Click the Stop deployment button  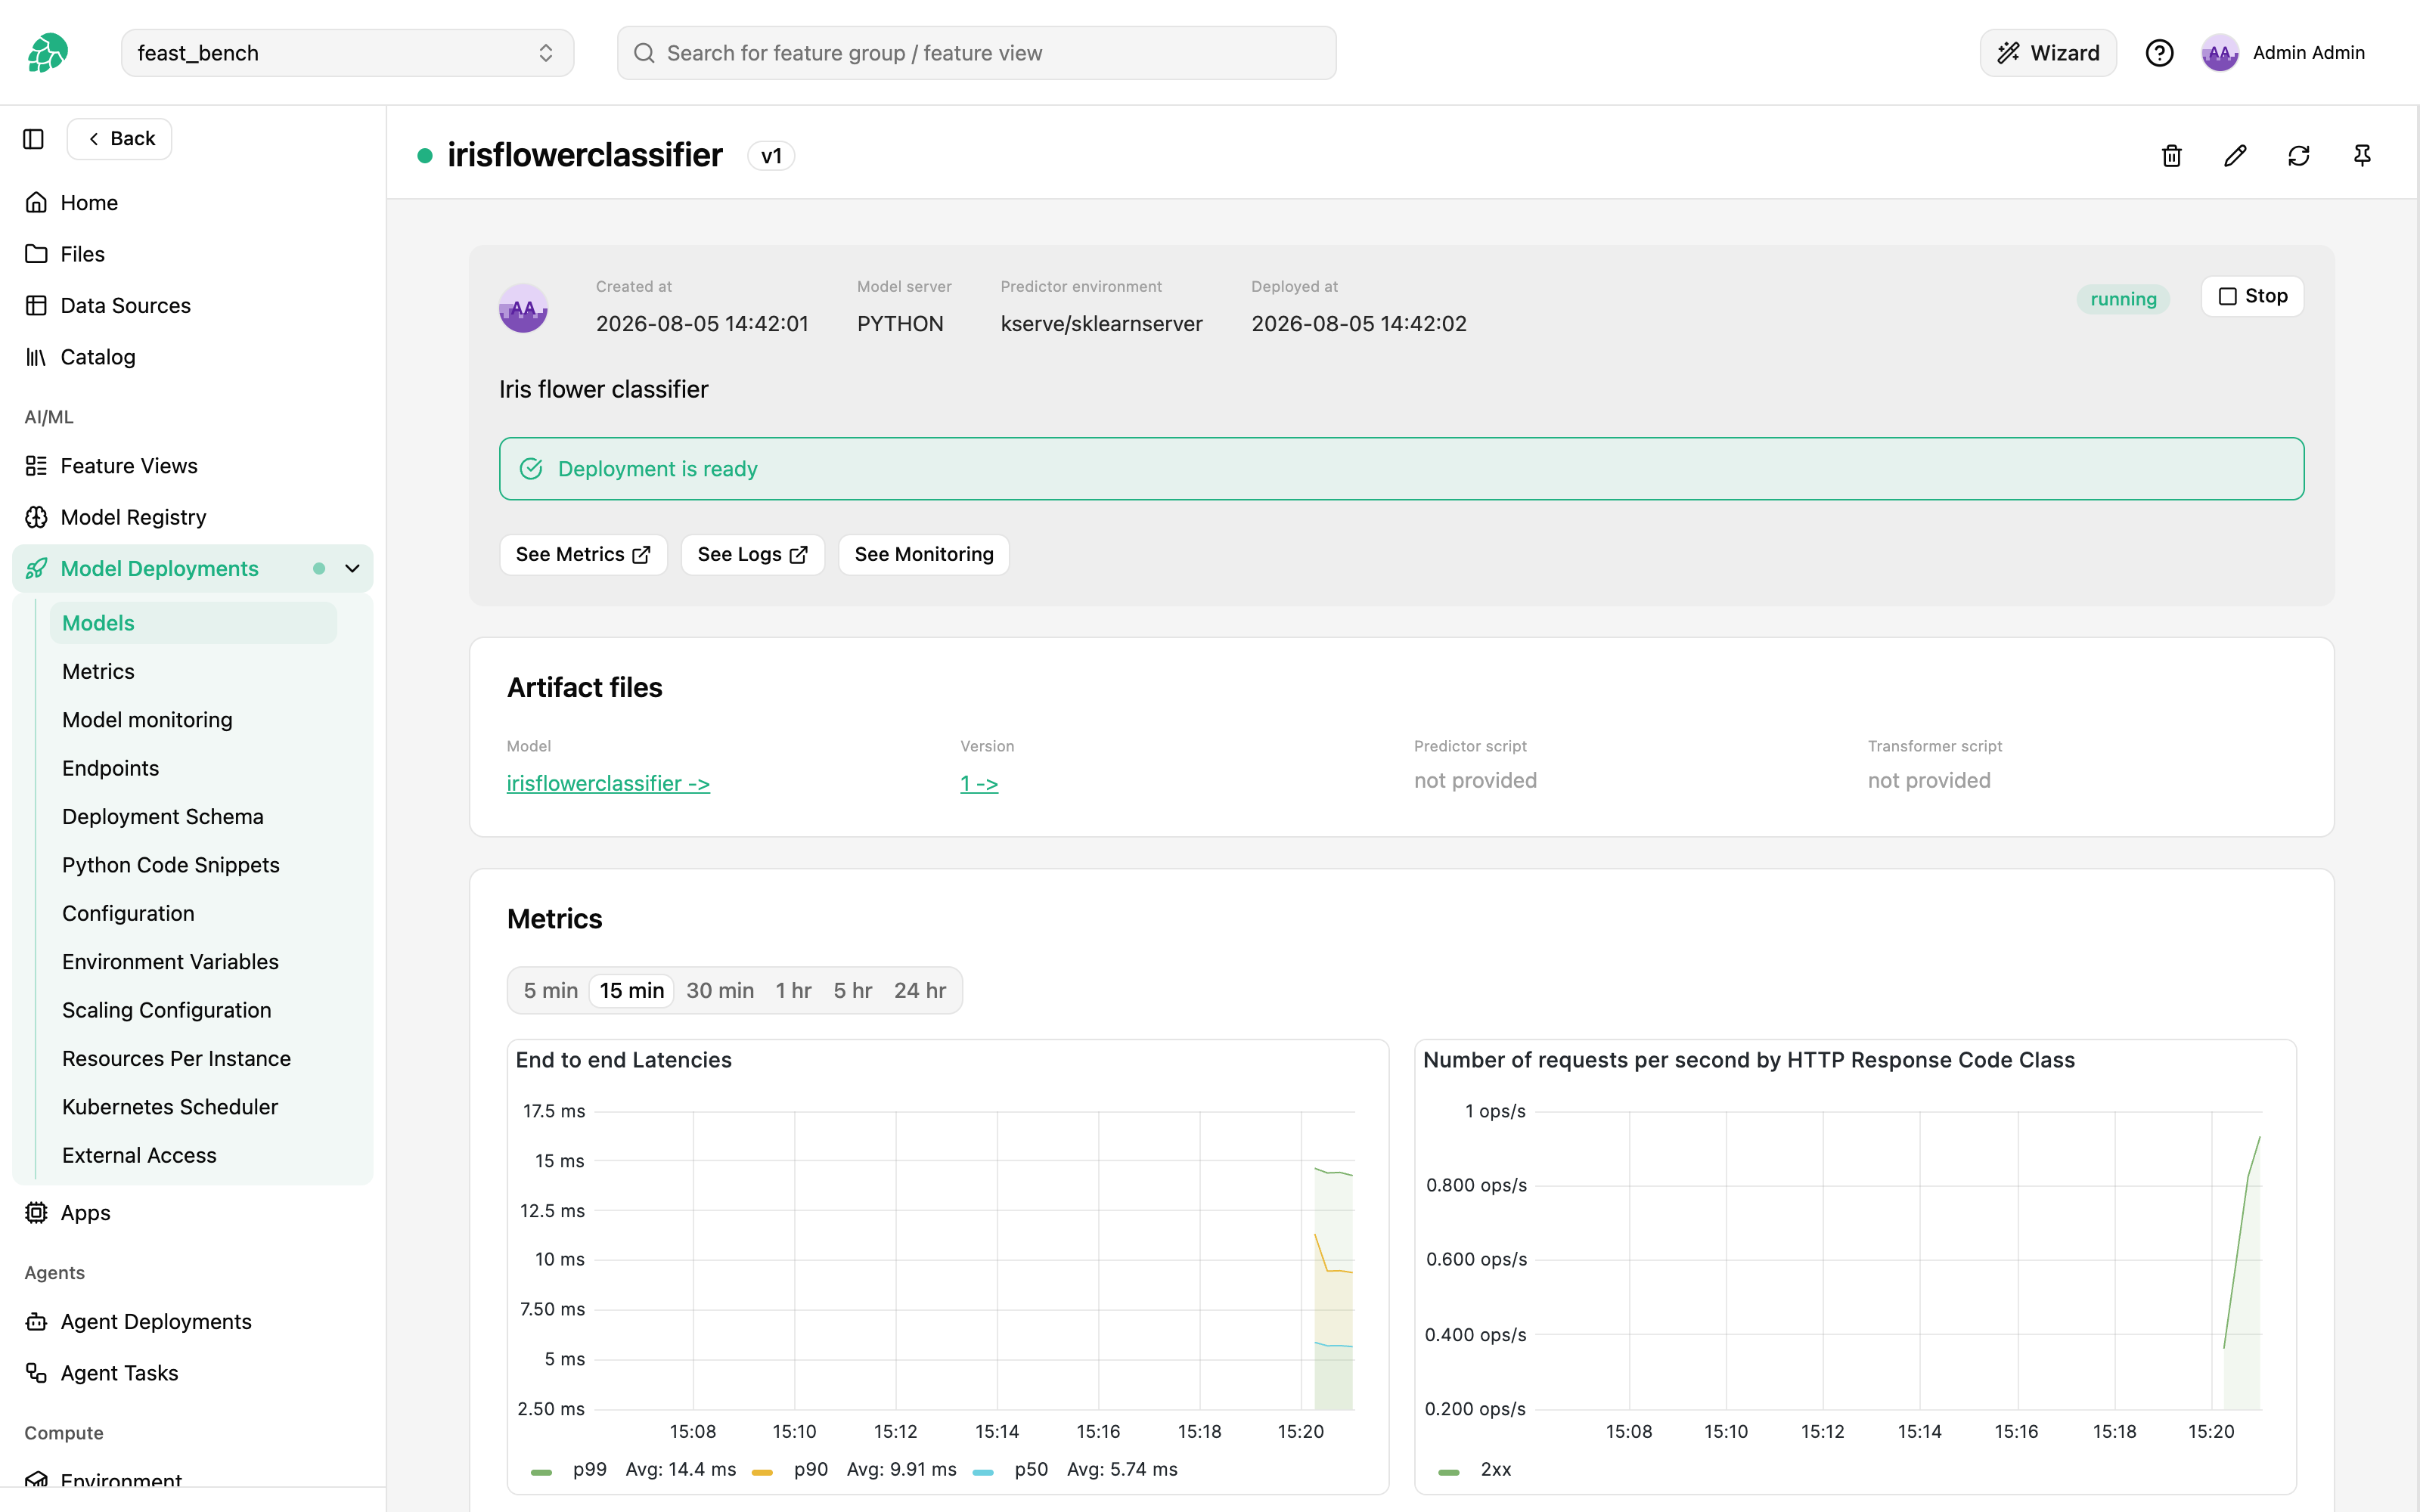point(2252,296)
